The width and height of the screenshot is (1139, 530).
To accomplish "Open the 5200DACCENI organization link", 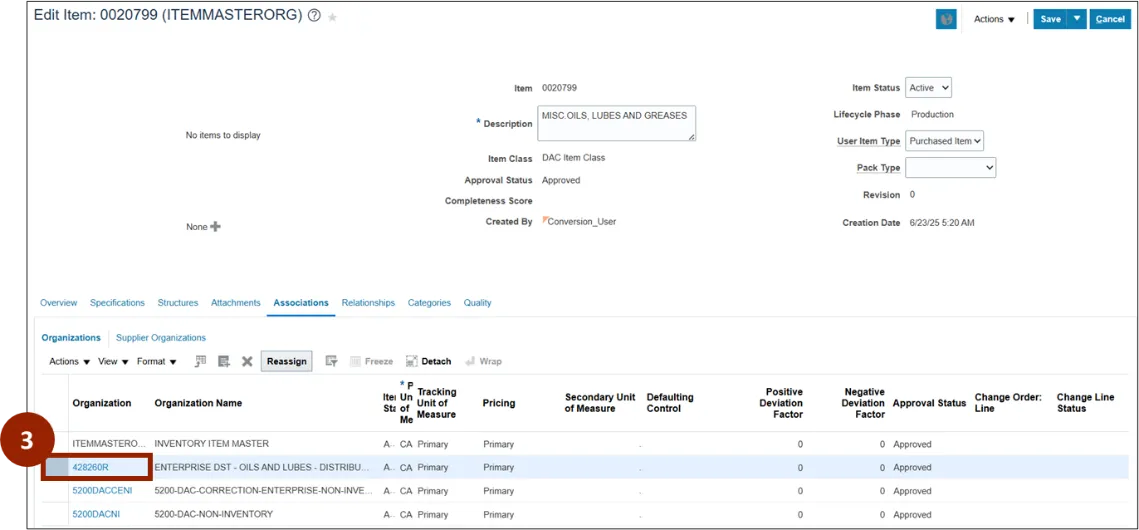I will 102,491.
